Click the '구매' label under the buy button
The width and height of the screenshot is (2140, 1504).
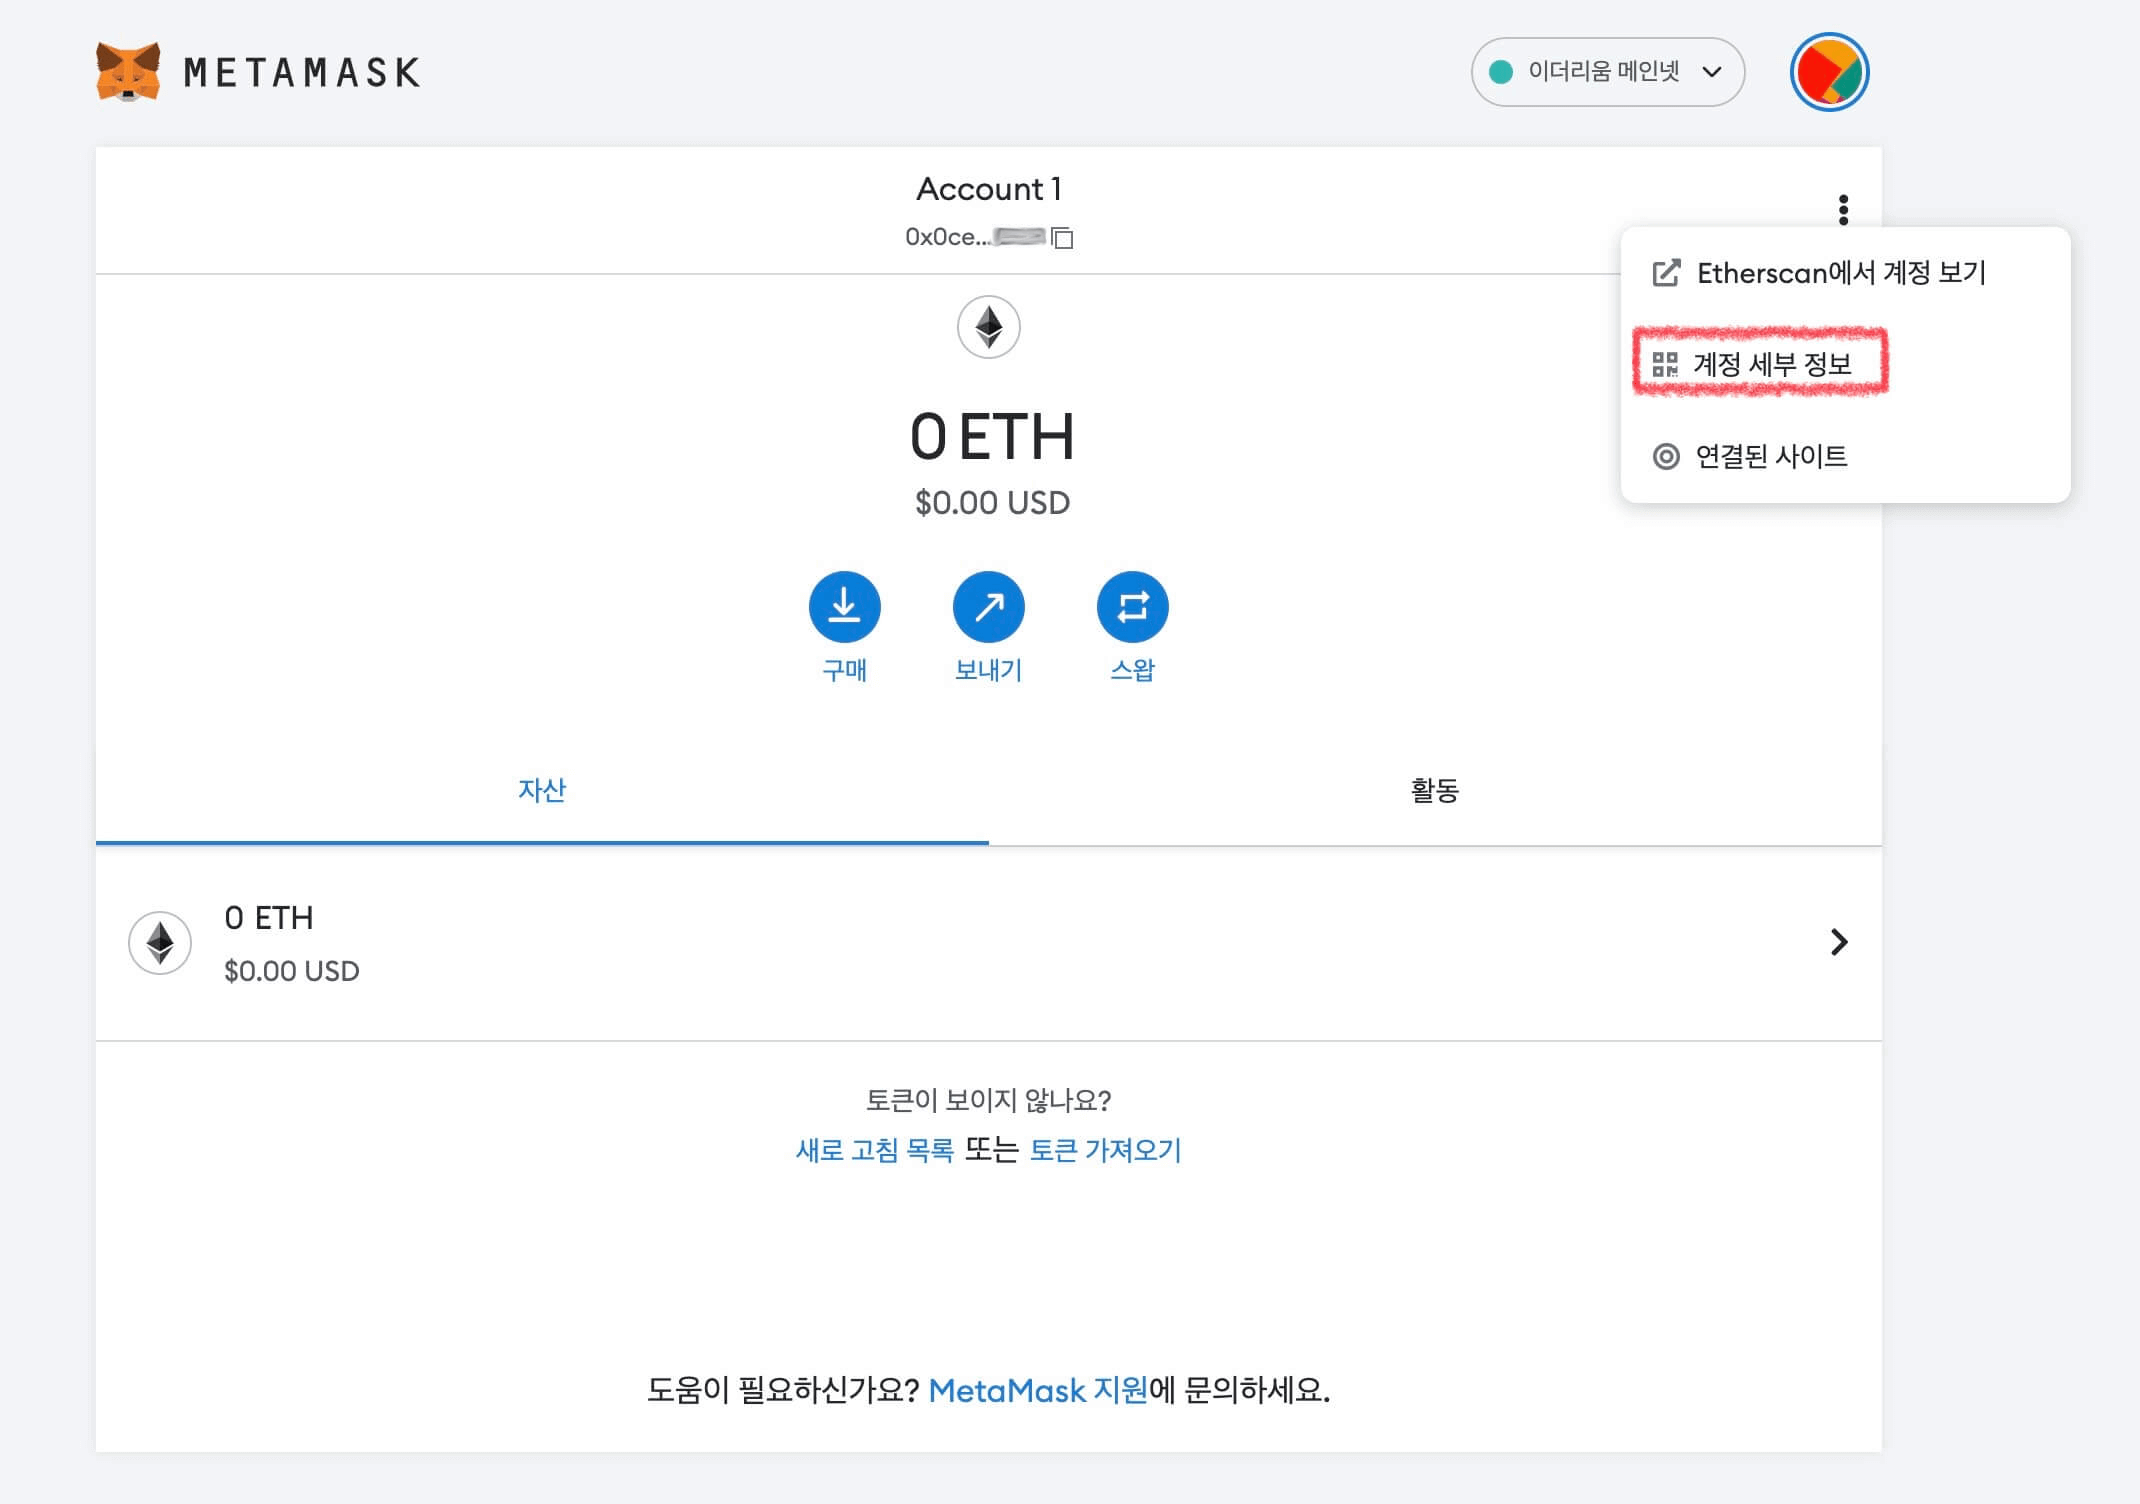(845, 670)
